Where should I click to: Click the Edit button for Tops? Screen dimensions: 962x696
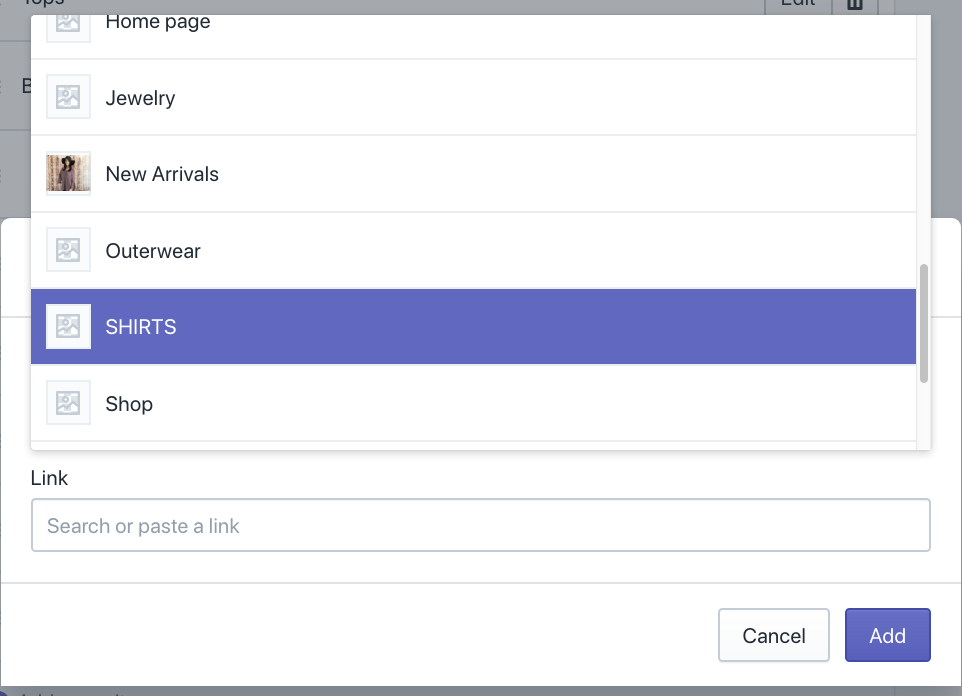pos(797,5)
